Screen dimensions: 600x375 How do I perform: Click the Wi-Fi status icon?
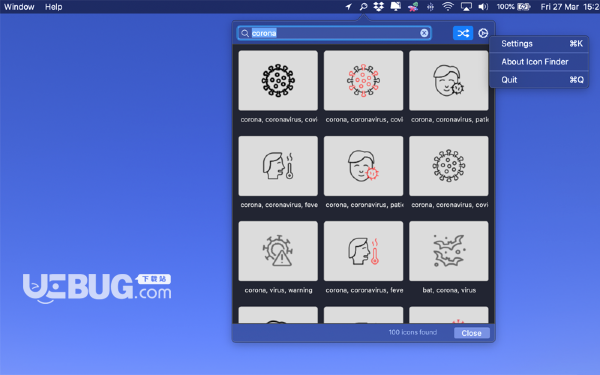[x=447, y=7]
